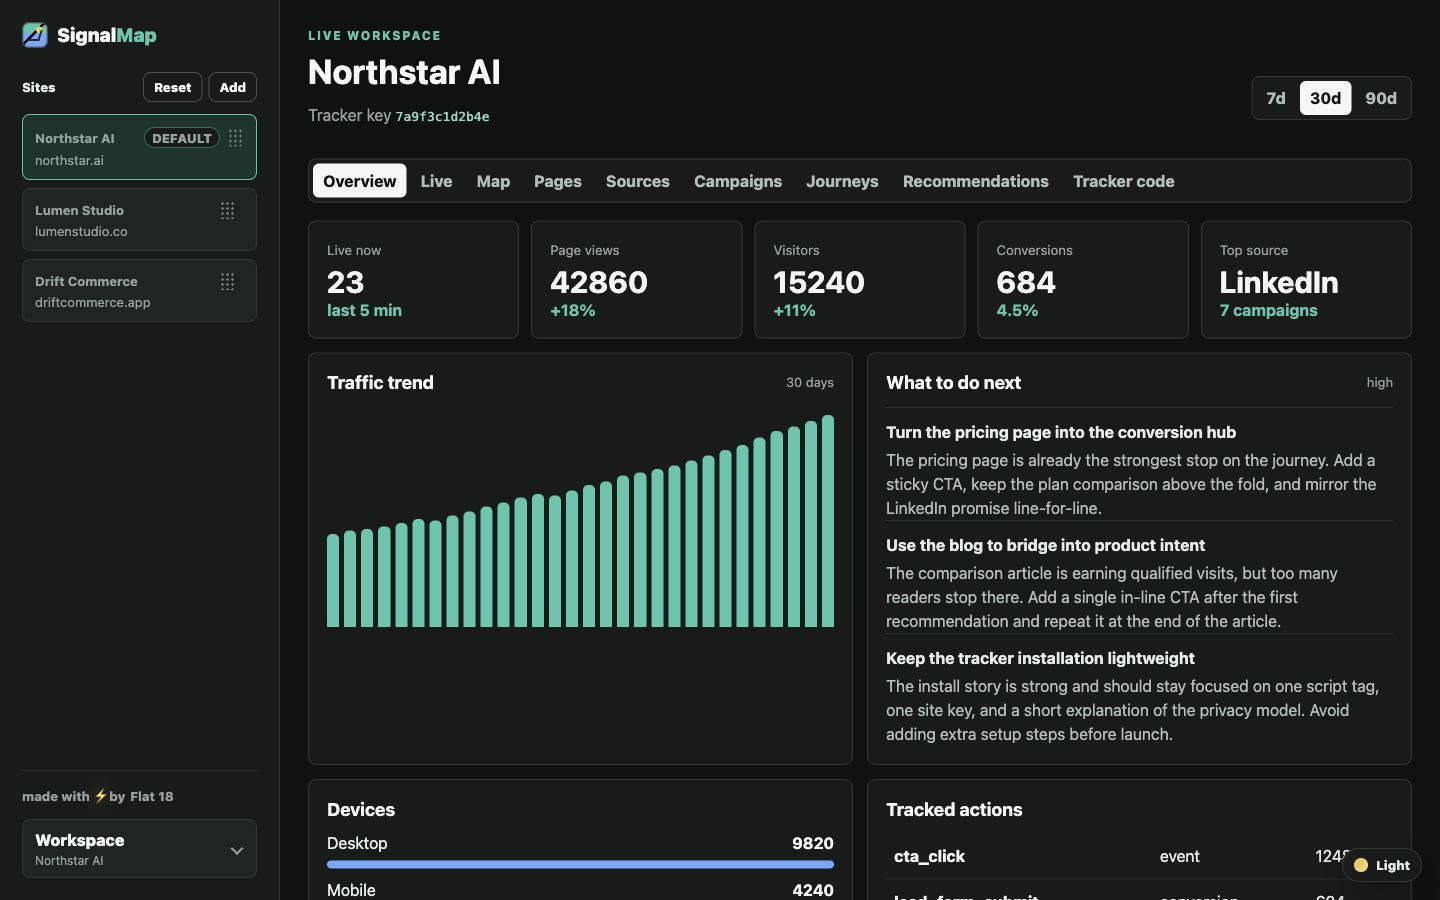Open 'Turn the pricing page into the conversion hub'
Viewport: 1440px width, 900px height.
[x=1061, y=432]
